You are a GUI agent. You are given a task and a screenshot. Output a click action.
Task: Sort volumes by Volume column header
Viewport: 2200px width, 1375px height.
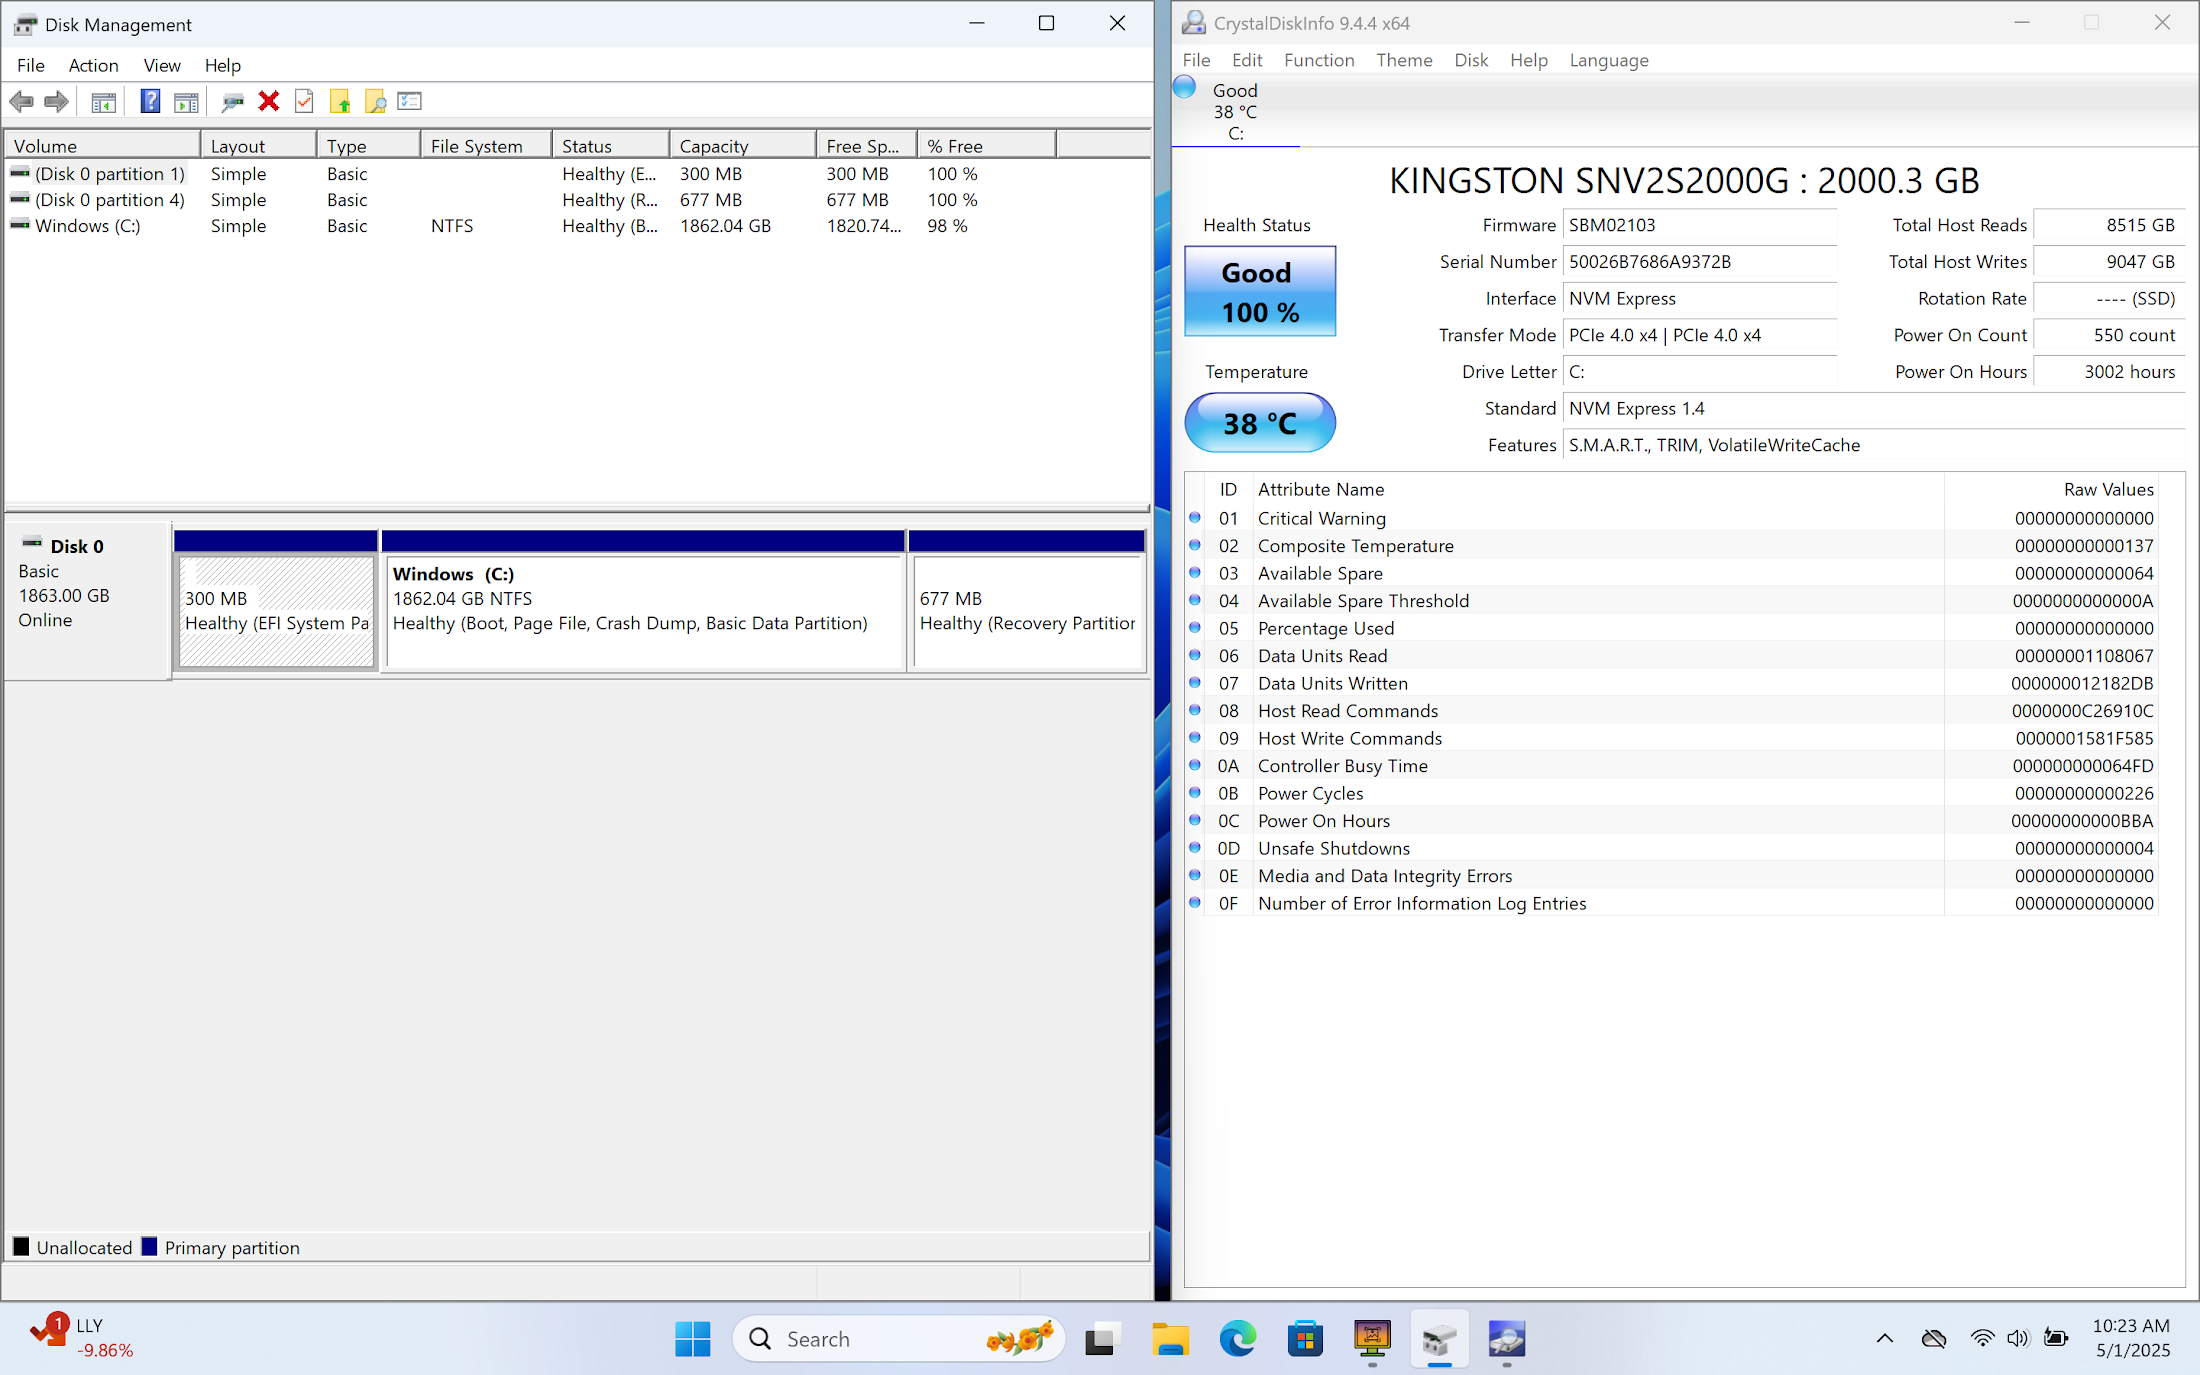(x=103, y=146)
